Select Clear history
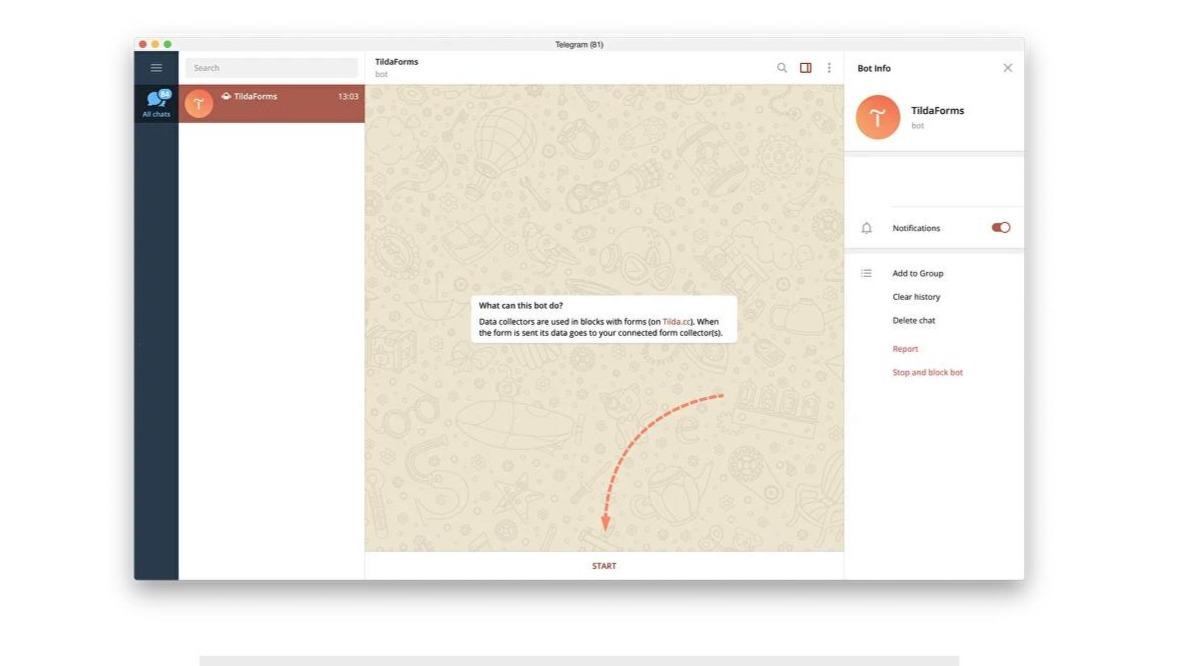 point(916,297)
